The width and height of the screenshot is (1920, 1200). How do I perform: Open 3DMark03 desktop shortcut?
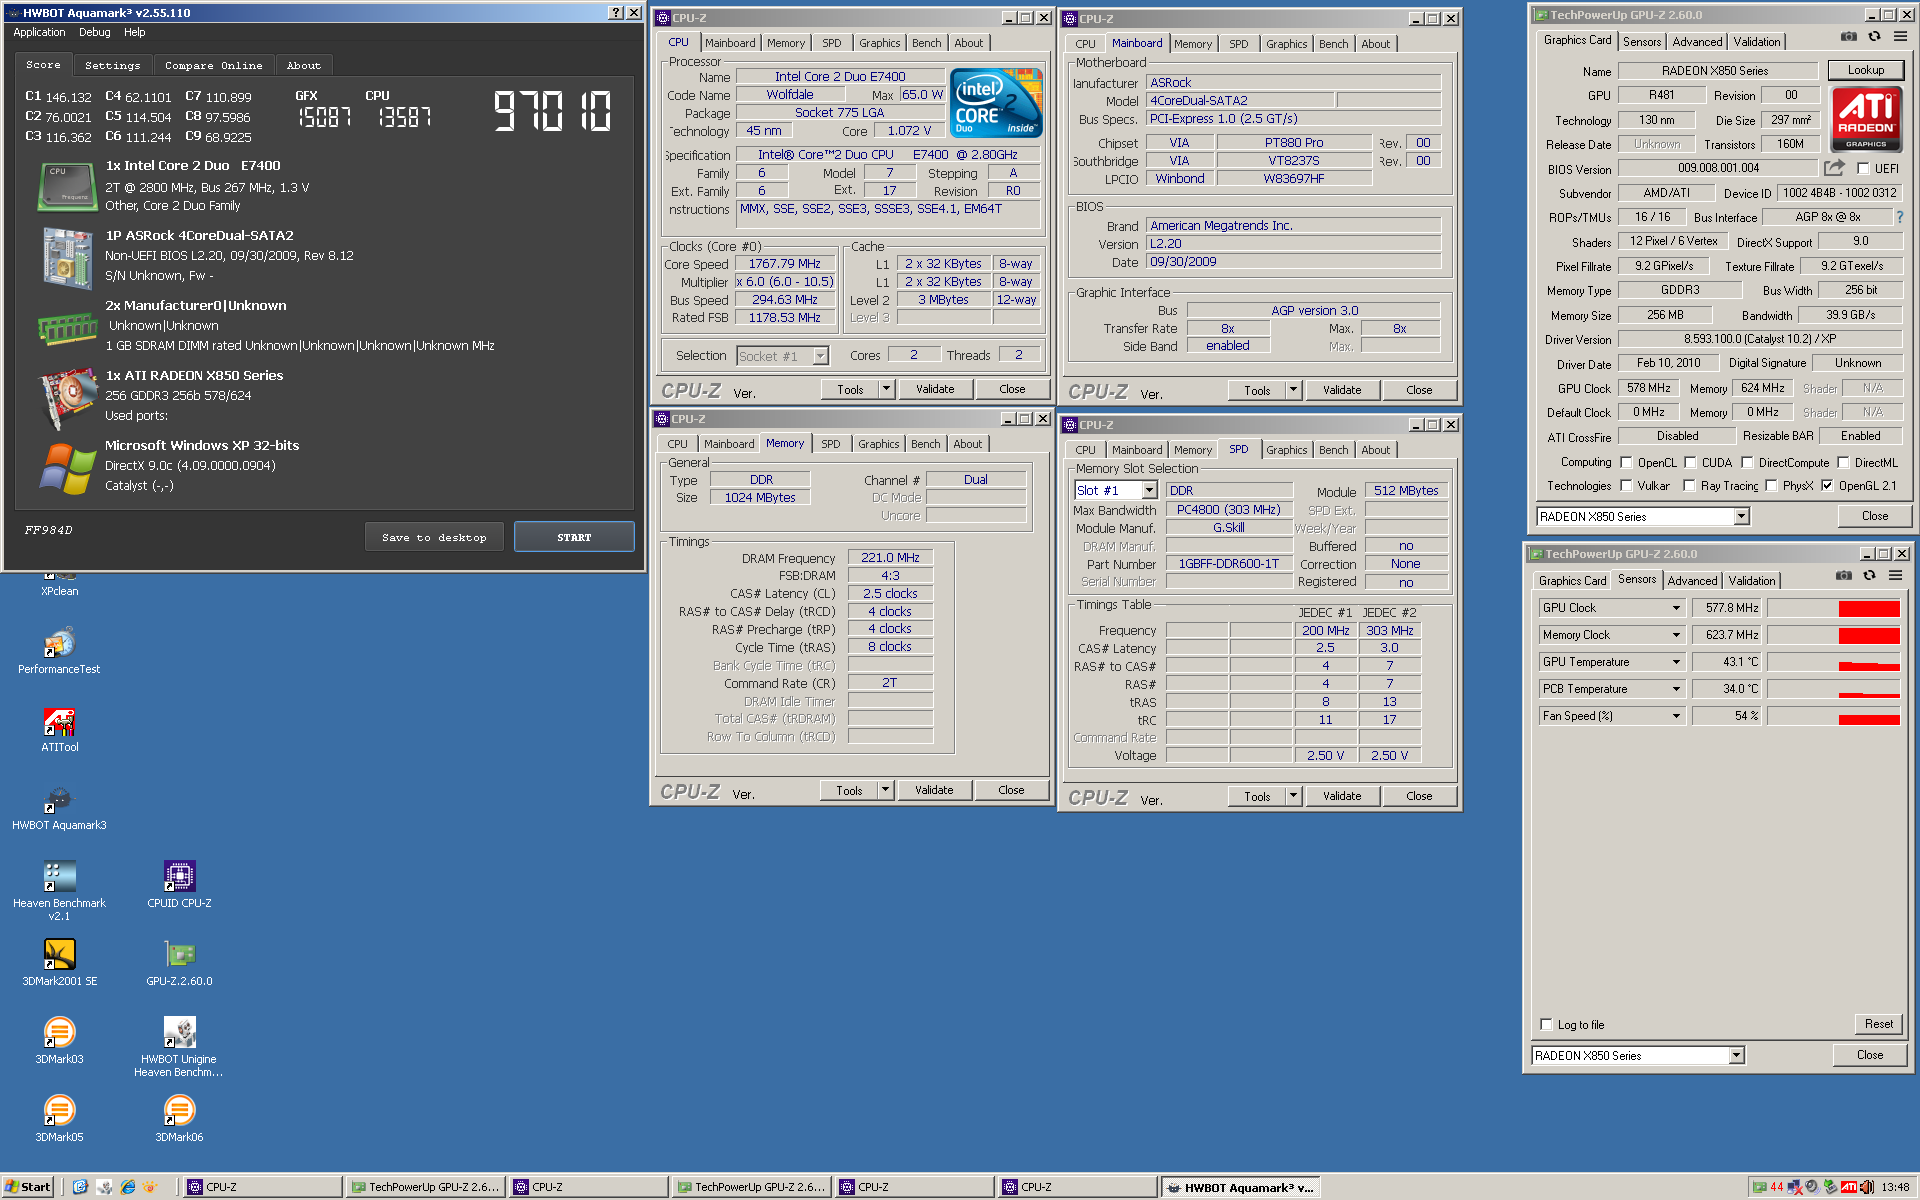pos(60,1040)
